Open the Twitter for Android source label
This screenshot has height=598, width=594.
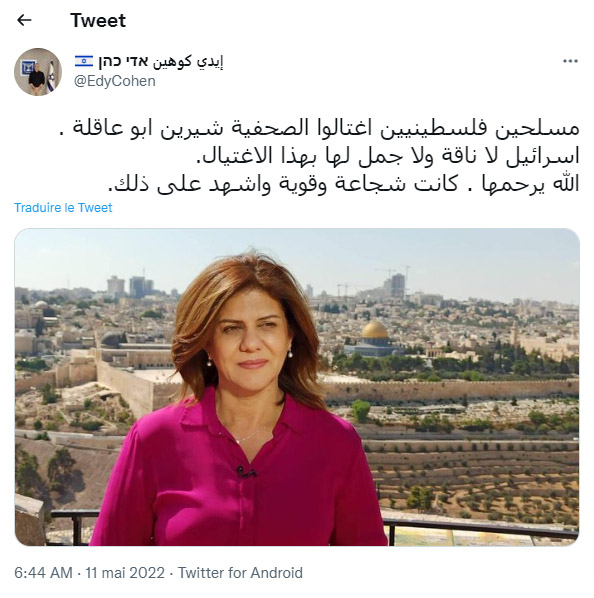click(x=240, y=573)
